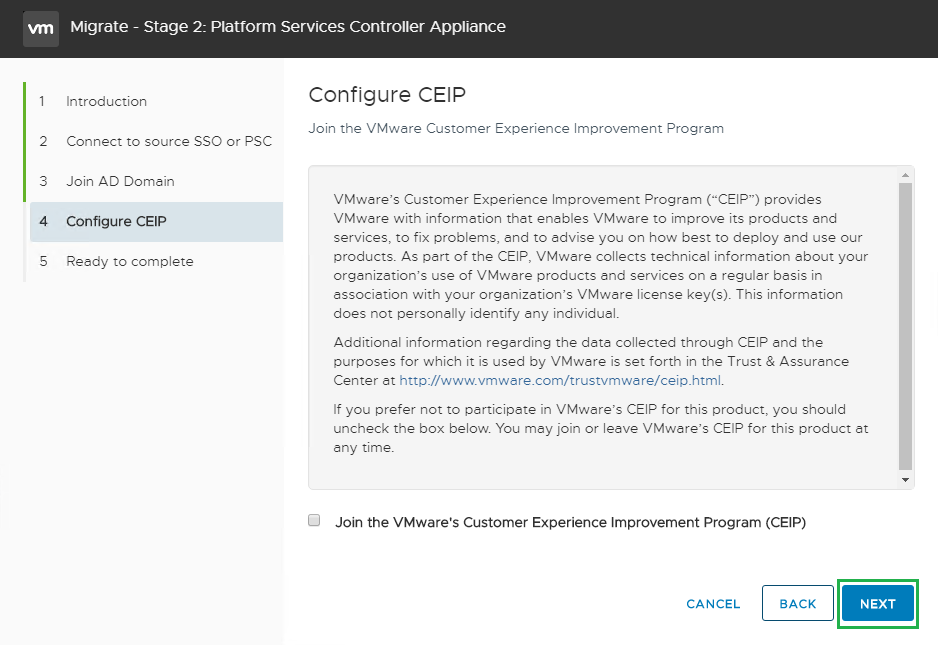This screenshot has width=938, height=645.
Task: Click the first CEIP description paragraph
Action: (600, 256)
